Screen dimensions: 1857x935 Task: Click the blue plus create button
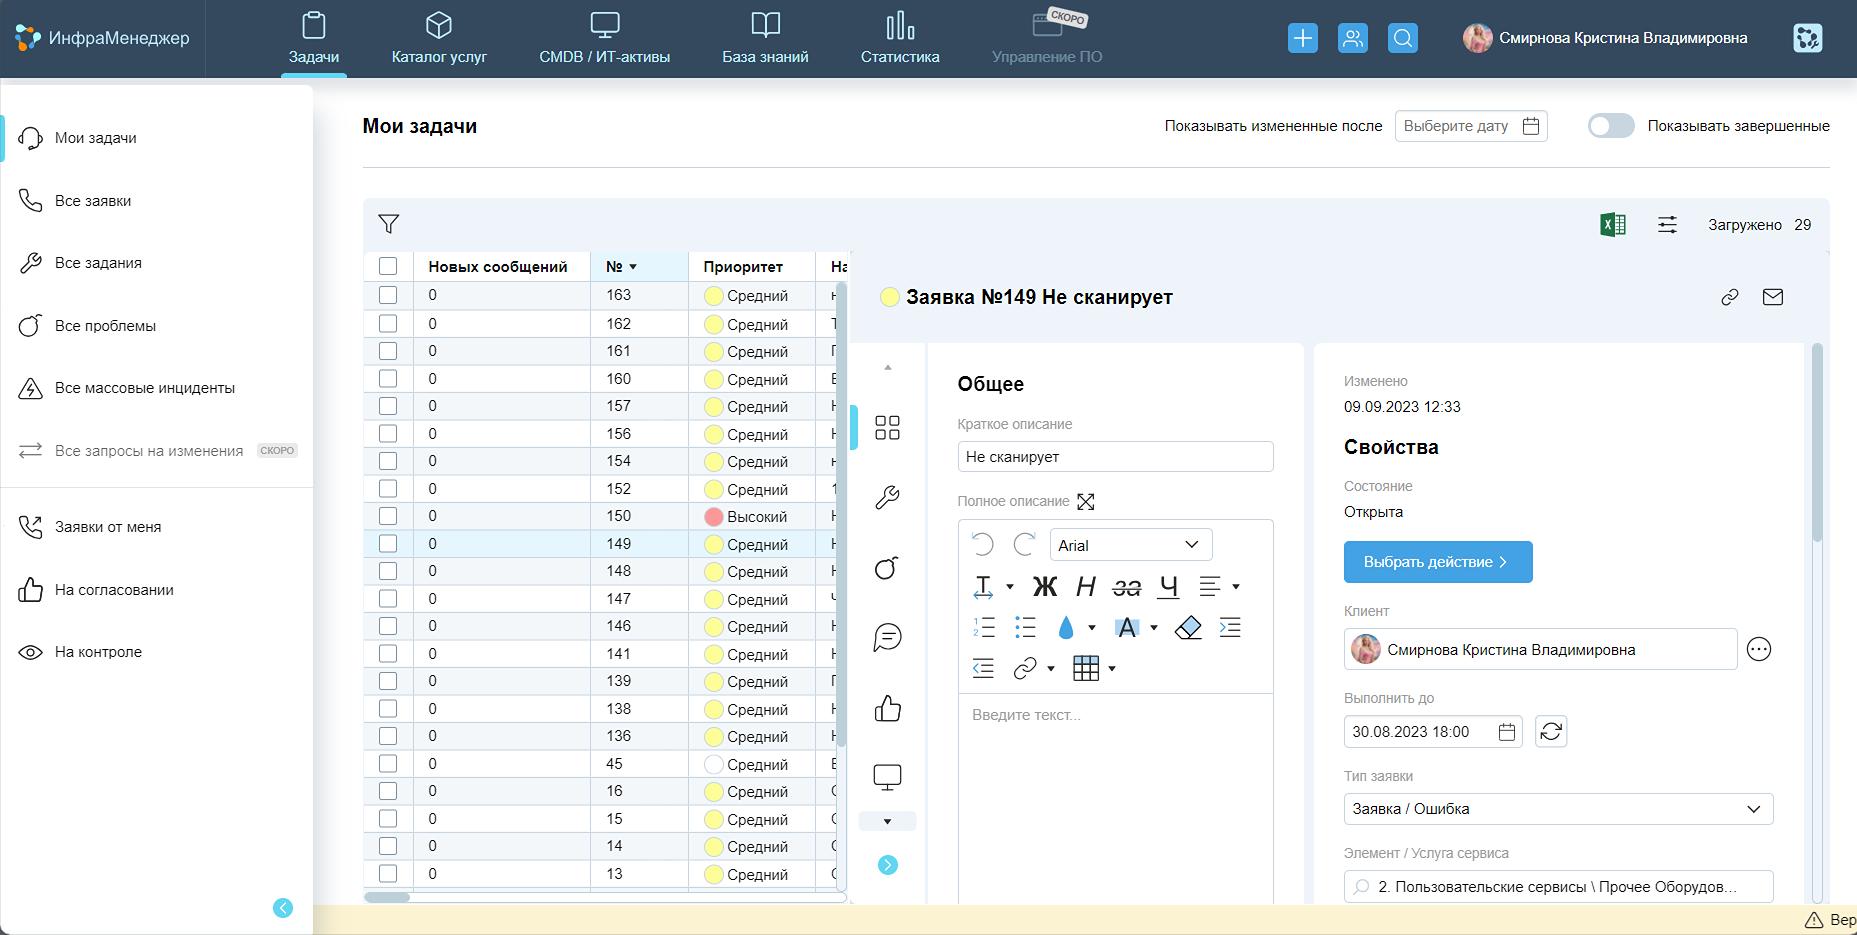(1302, 38)
